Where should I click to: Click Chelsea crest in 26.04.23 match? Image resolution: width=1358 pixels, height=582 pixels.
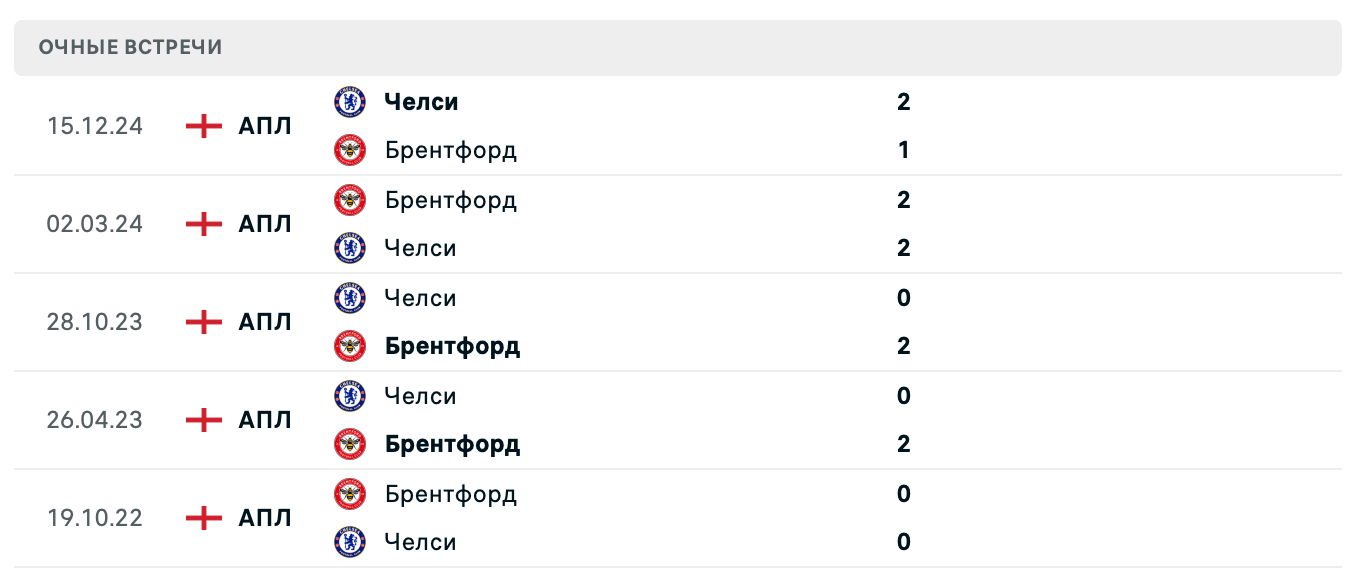pyautogui.click(x=350, y=396)
